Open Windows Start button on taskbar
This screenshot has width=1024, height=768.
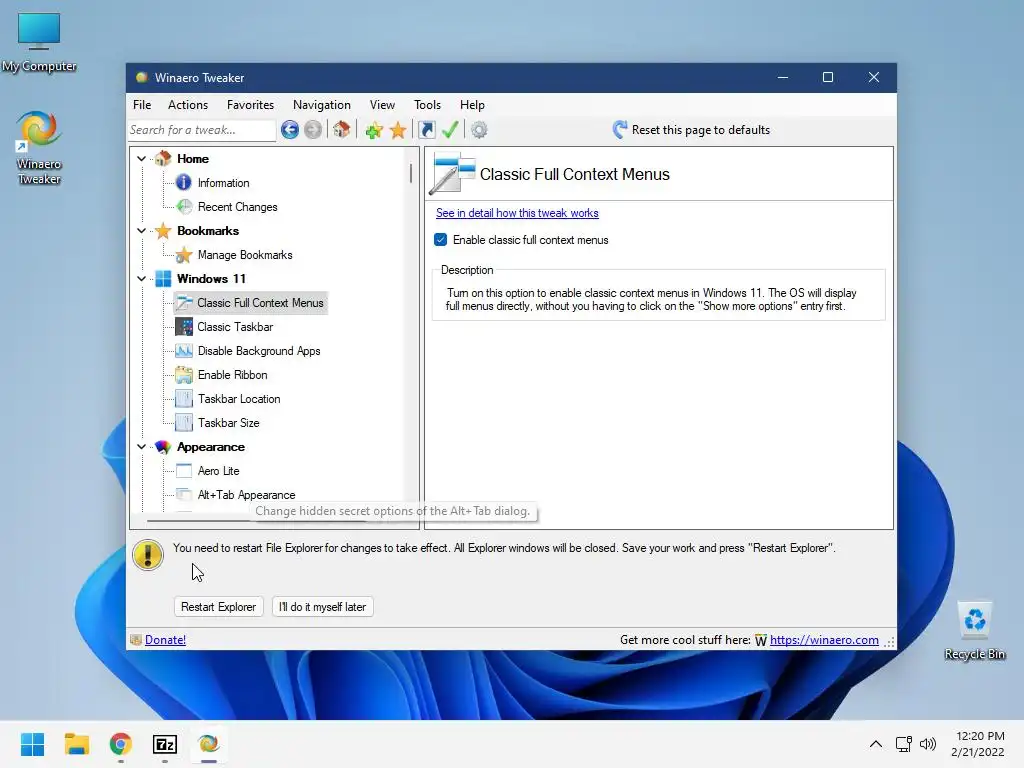[32, 744]
